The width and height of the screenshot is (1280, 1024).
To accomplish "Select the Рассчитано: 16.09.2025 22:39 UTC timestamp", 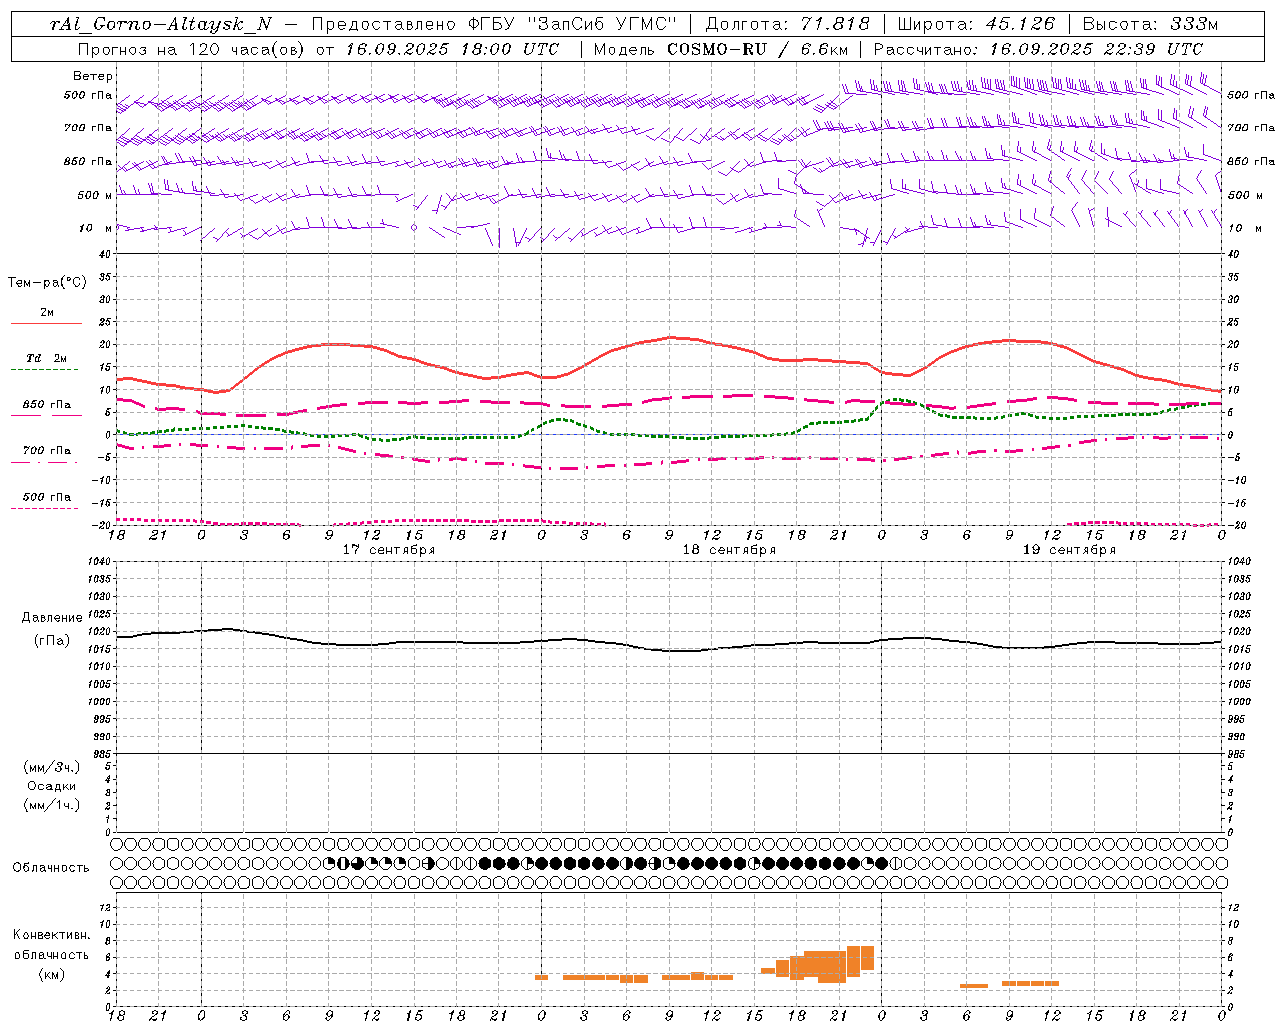I will coord(1038,49).
